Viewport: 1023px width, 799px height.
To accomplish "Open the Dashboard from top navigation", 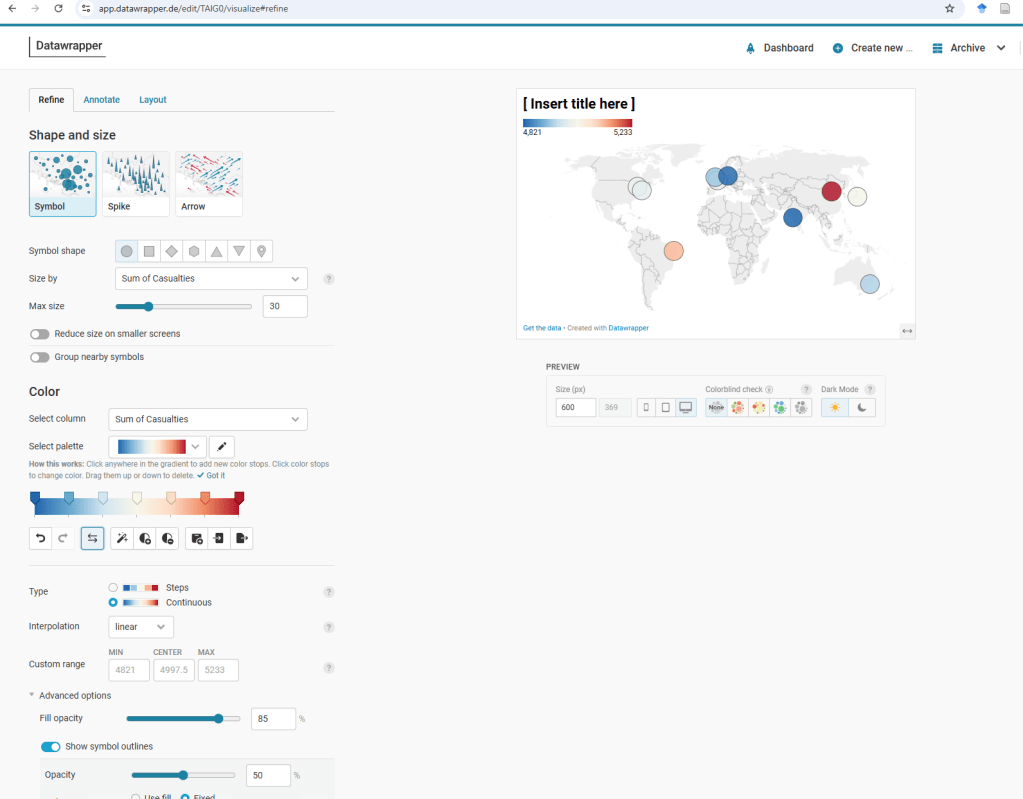I will pos(779,48).
